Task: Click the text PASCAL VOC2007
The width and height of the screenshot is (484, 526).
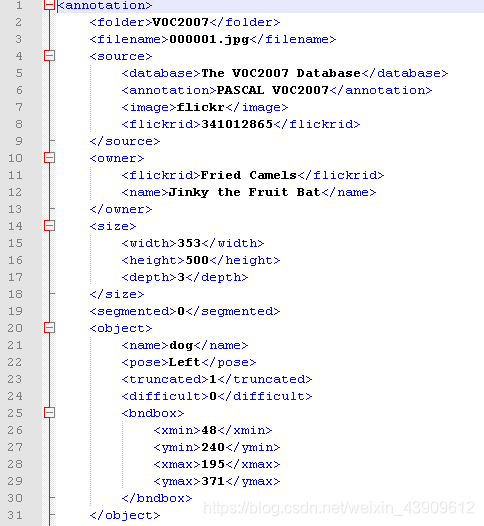Action: click(273, 90)
